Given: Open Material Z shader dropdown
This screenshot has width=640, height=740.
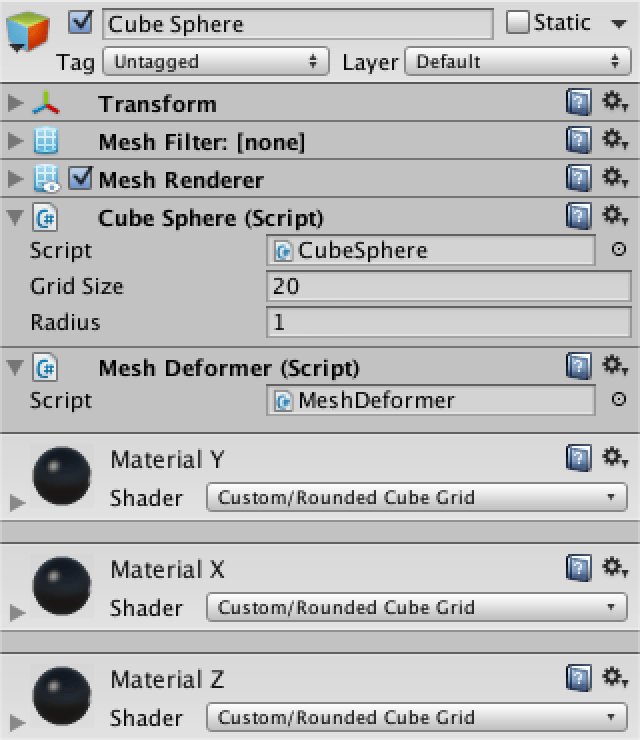Looking at the screenshot, I should tap(417, 717).
